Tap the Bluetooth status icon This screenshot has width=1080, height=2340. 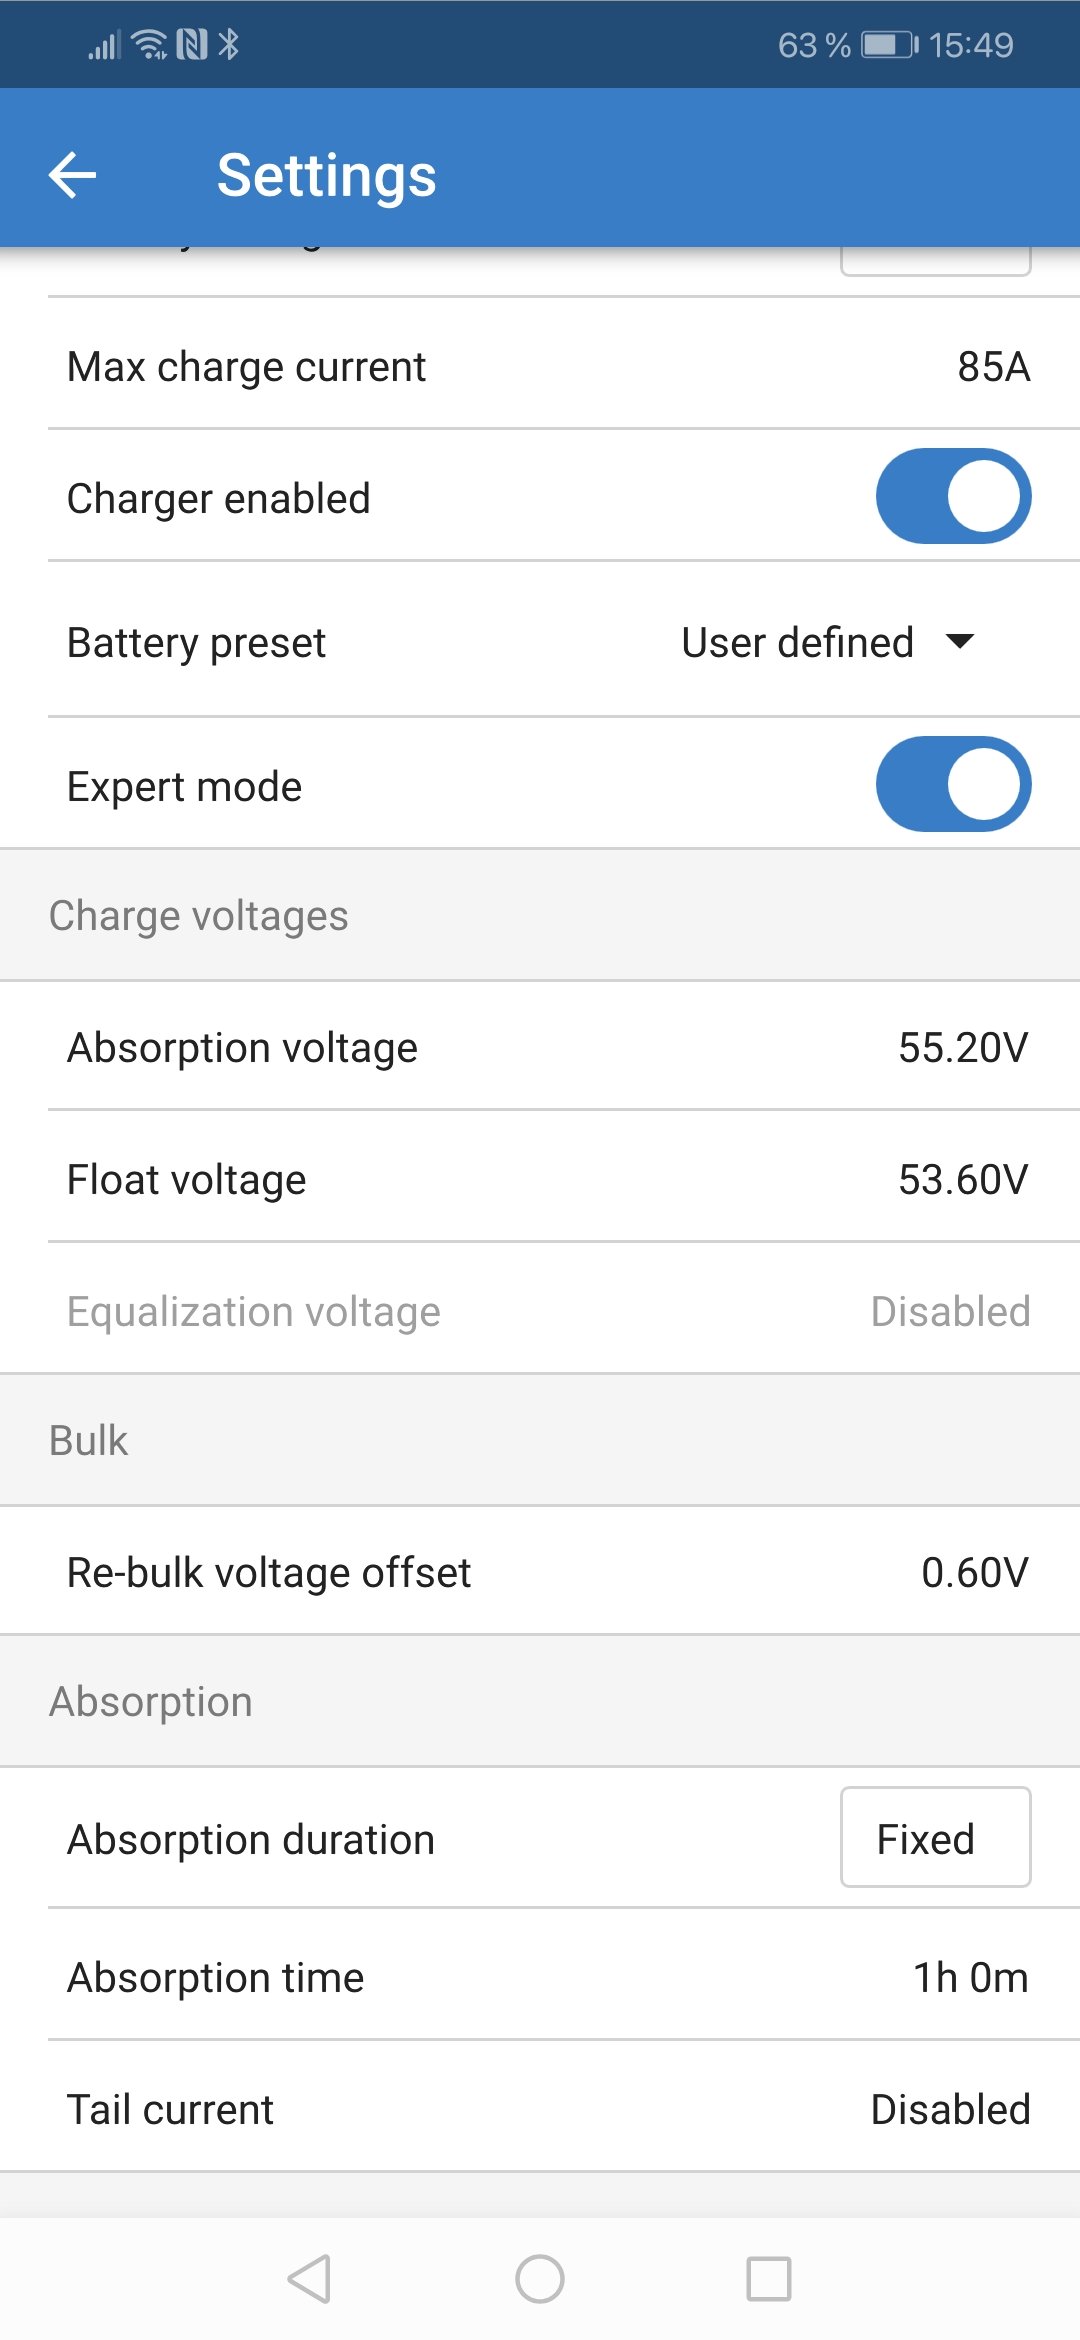click(x=229, y=44)
